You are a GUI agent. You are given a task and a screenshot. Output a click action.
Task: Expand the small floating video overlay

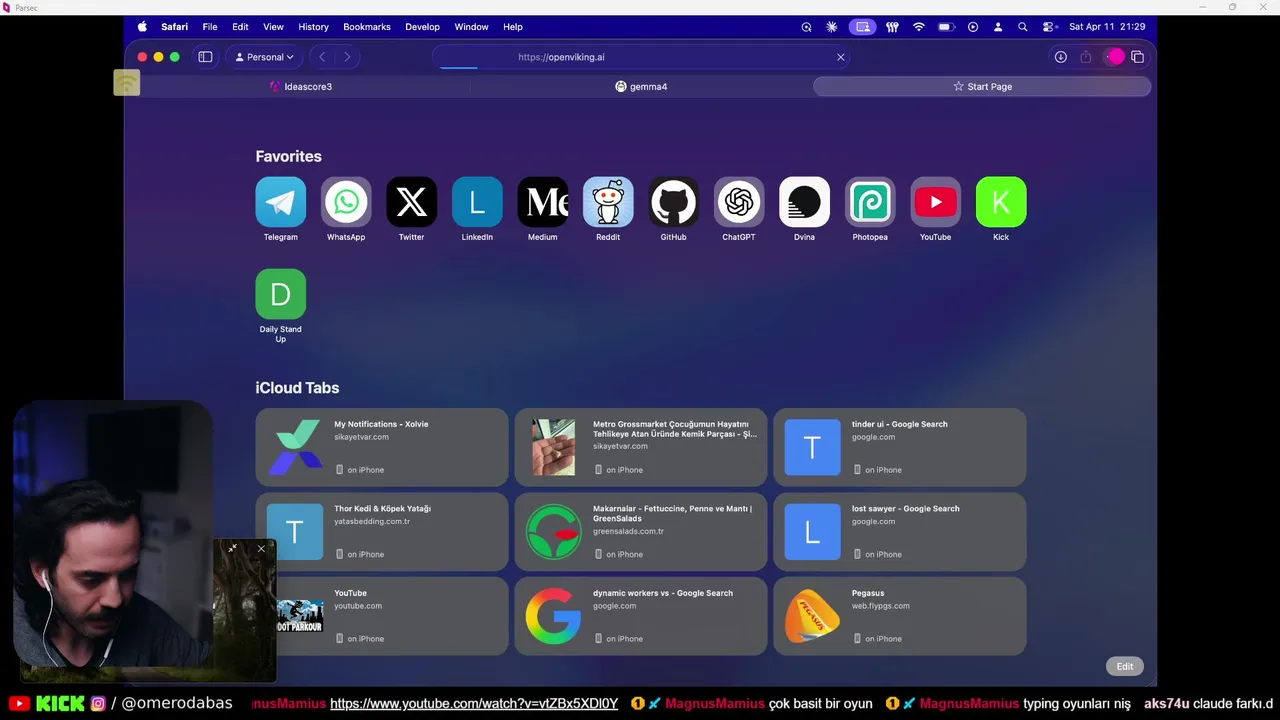pyautogui.click(x=232, y=548)
